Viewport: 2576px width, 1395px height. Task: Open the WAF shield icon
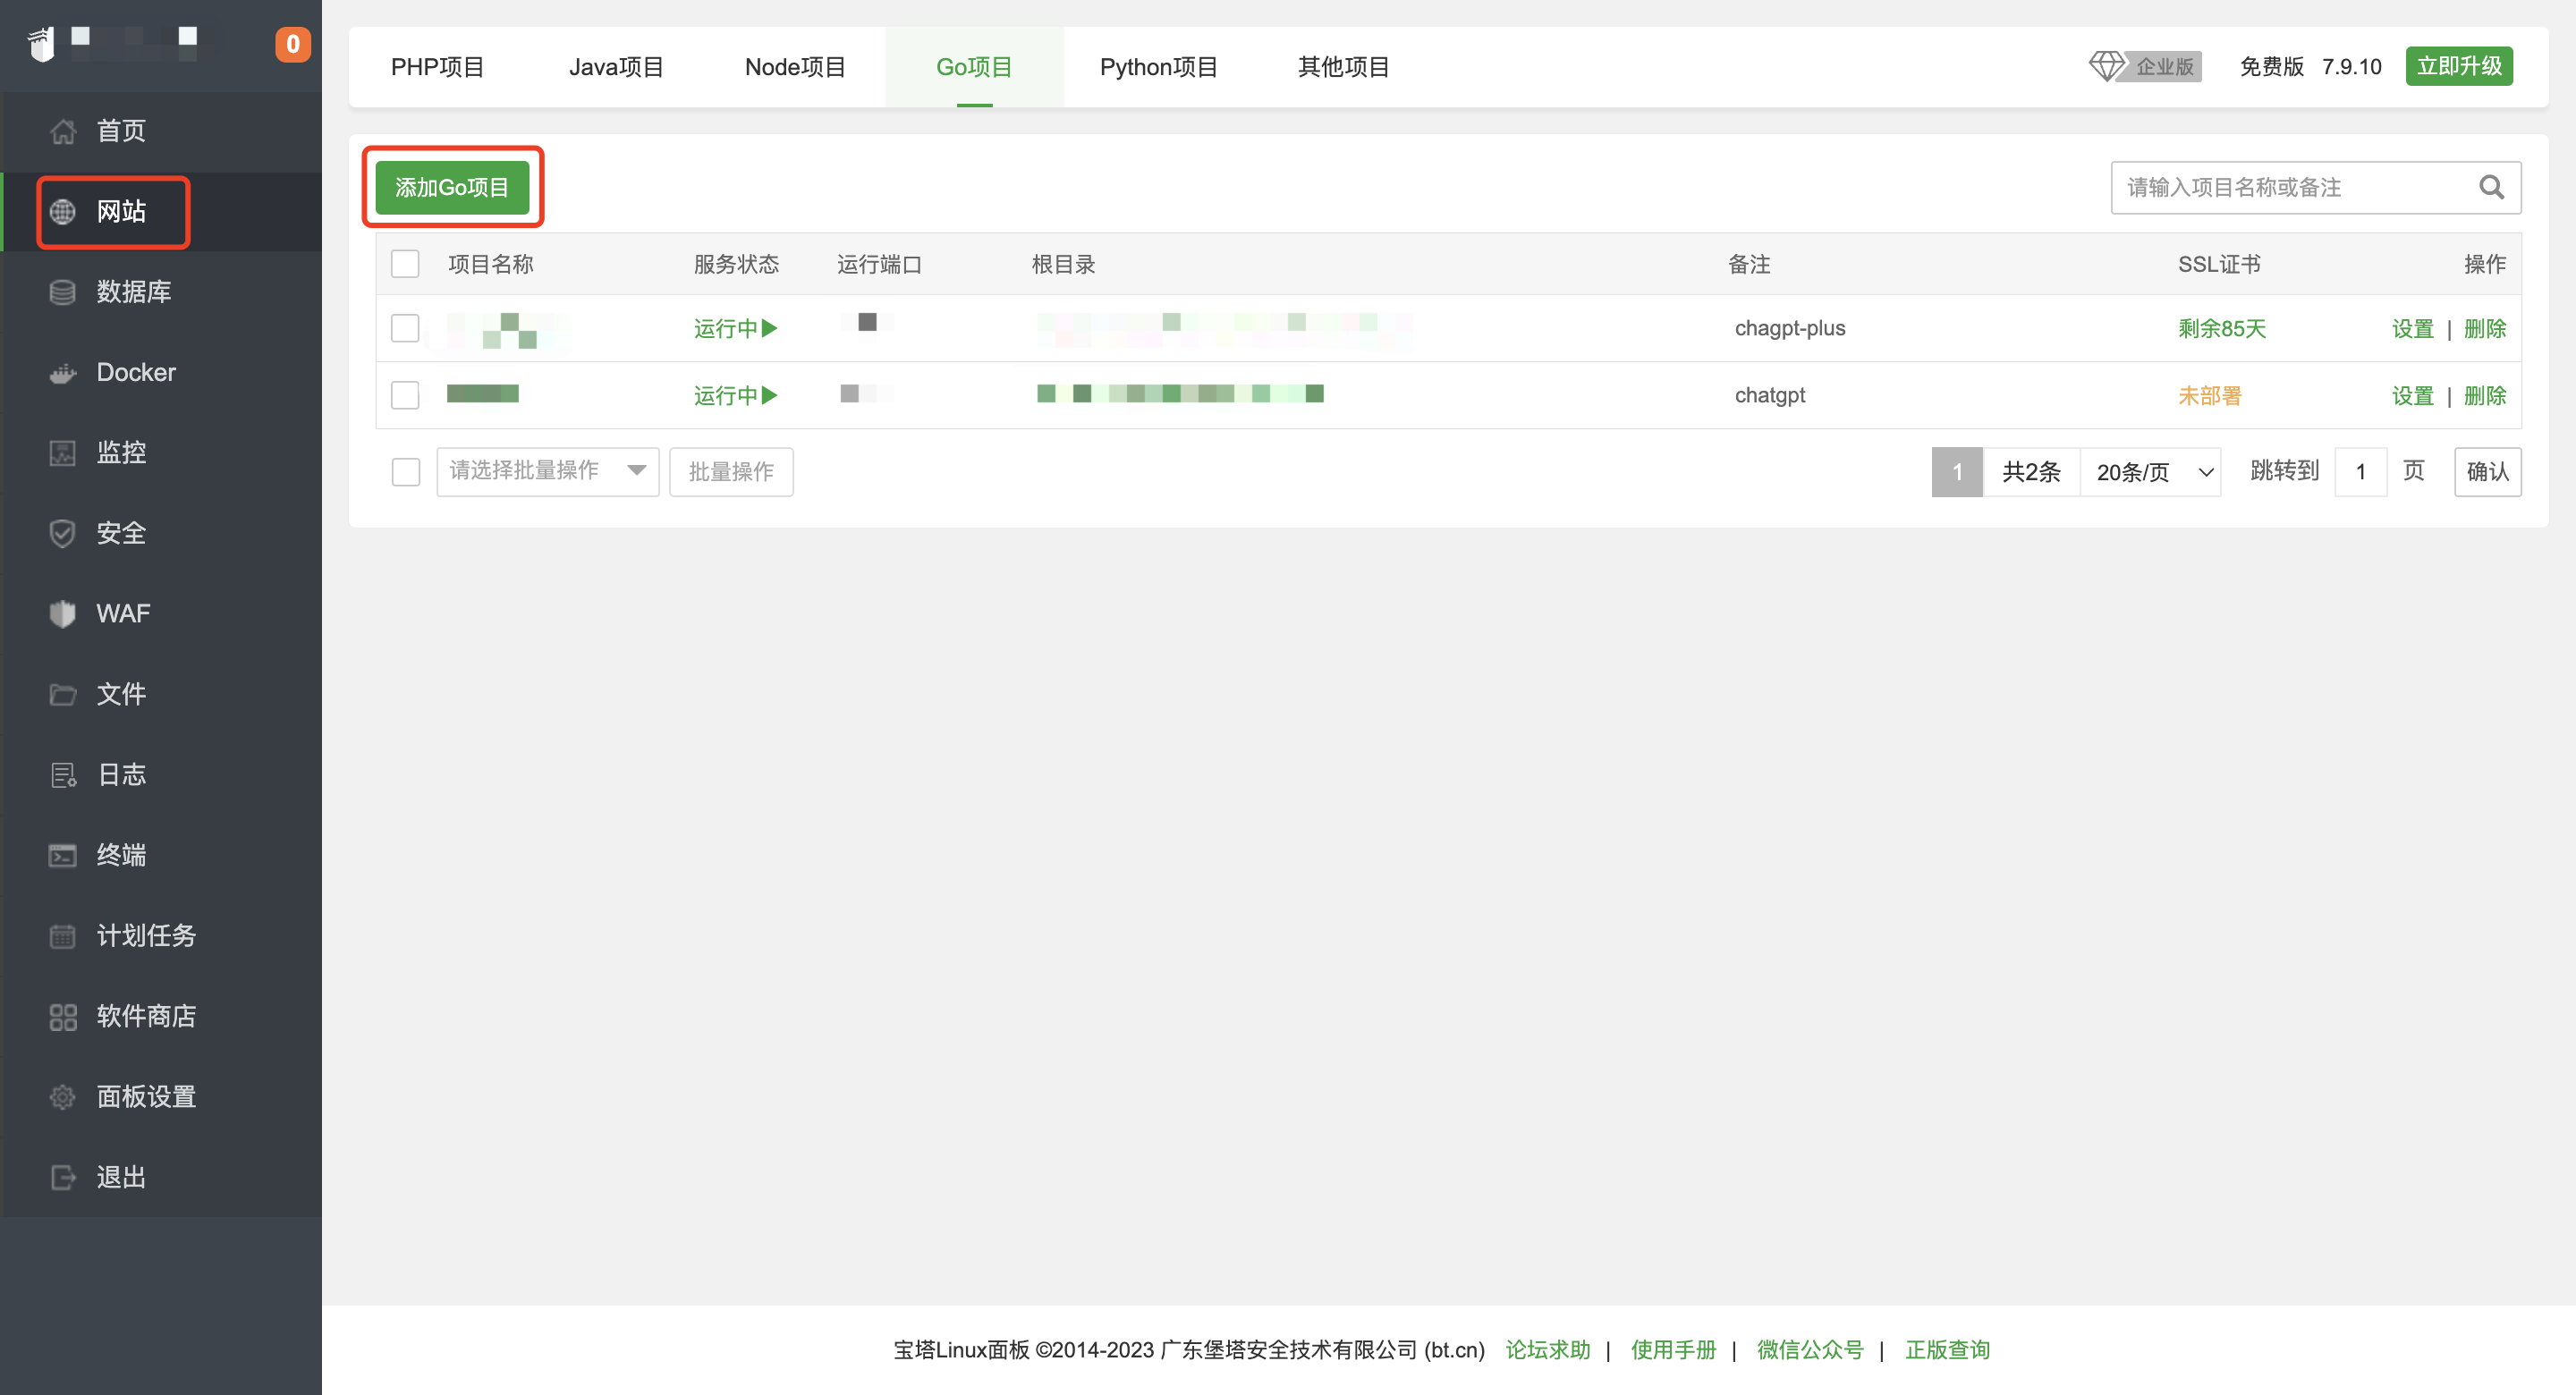[x=63, y=614]
